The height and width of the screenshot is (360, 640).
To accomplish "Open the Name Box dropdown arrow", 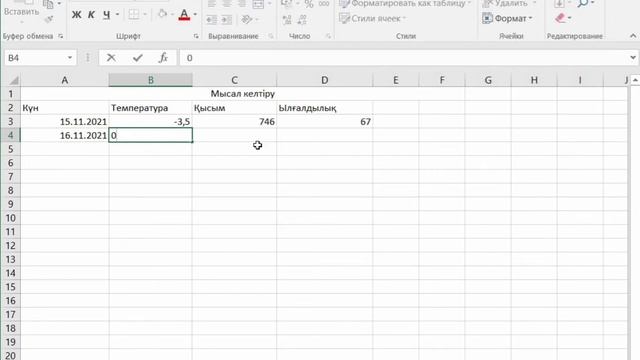I will [x=70, y=58].
